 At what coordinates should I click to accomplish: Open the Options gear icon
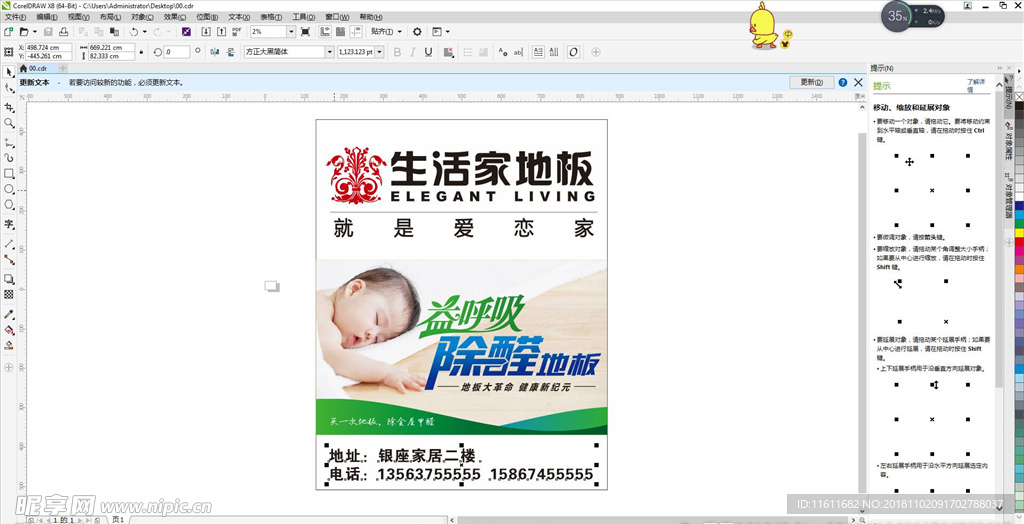(x=417, y=31)
